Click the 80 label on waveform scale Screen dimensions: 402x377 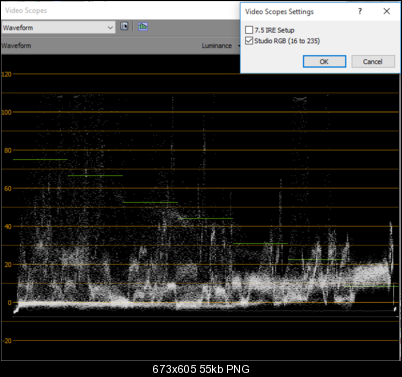(x=8, y=150)
